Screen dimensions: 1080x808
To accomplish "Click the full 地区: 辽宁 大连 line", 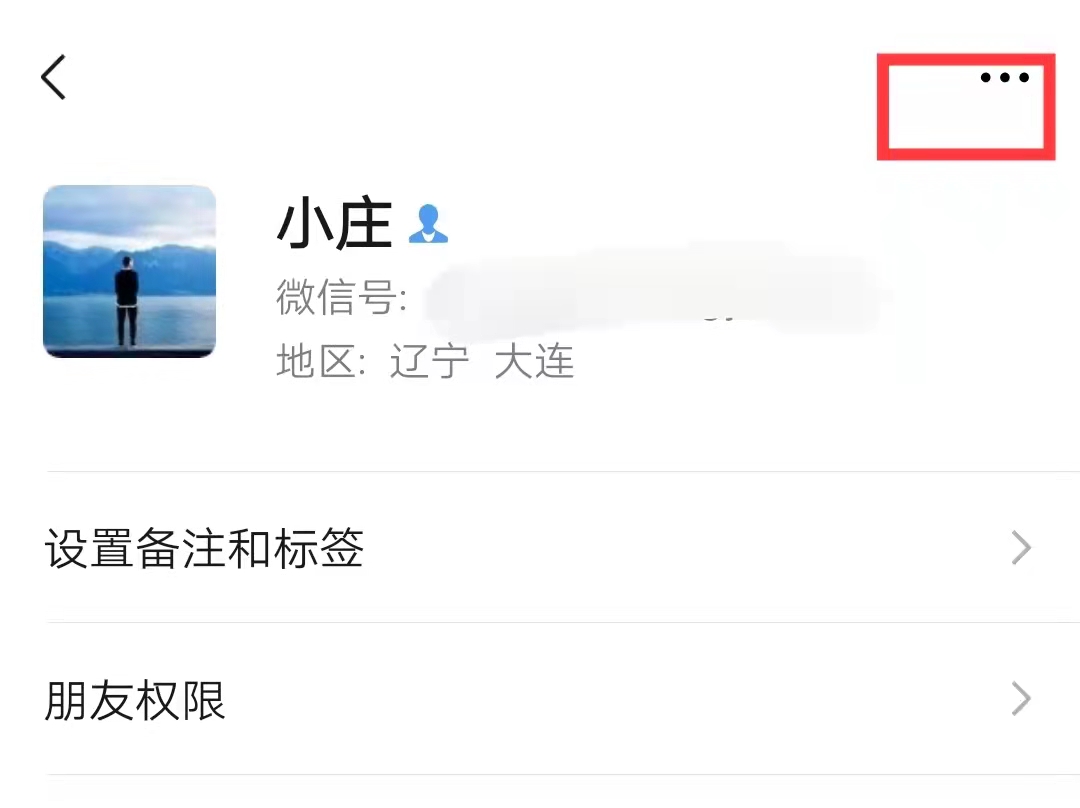I will point(425,361).
